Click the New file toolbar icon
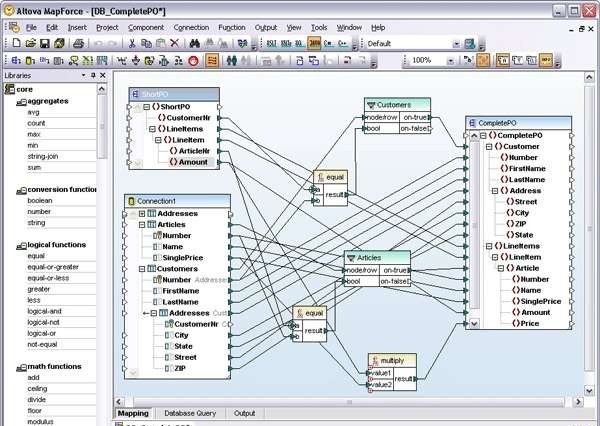The width and height of the screenshot is (600, 426). (x=16, y=43)
